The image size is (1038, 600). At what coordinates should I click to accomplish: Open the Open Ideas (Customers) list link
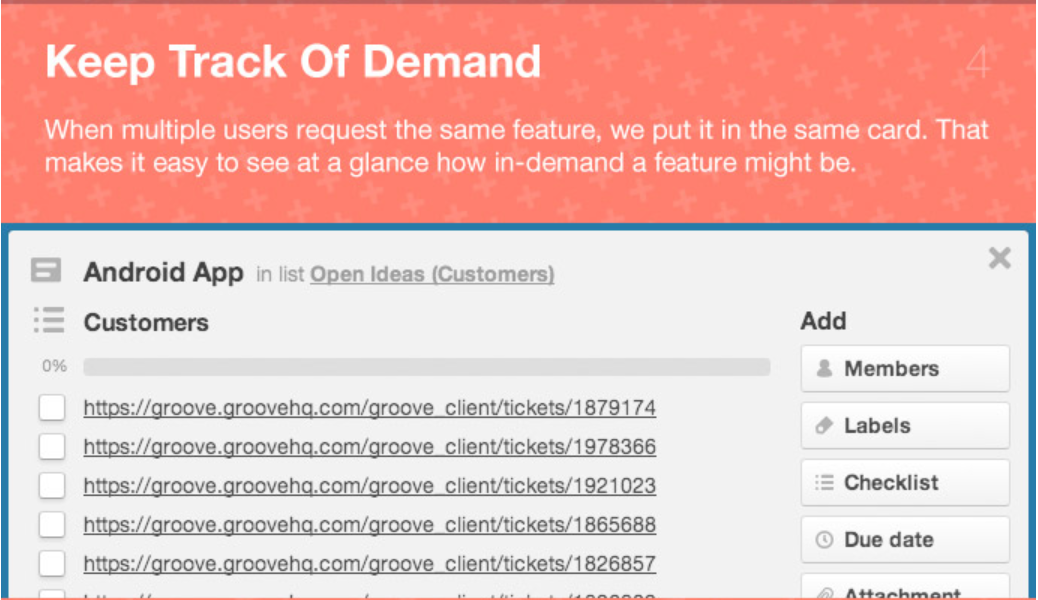432,274
